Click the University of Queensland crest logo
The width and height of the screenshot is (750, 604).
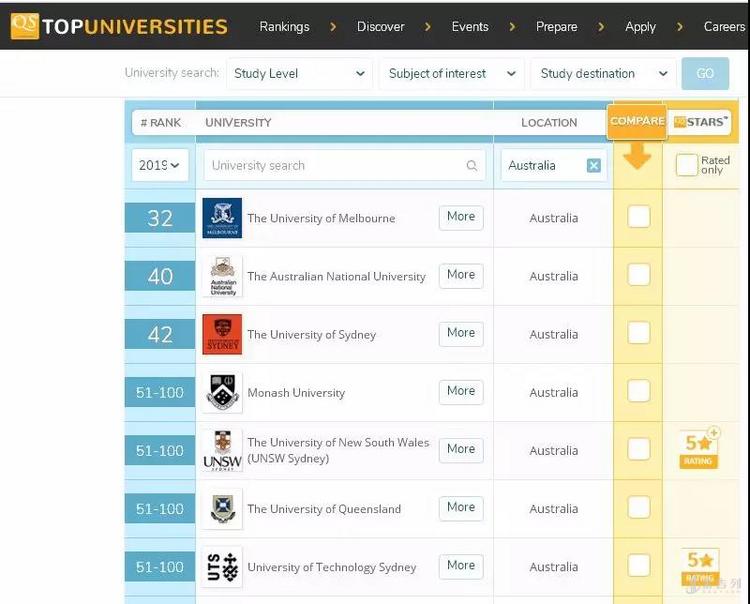point(222,508)
